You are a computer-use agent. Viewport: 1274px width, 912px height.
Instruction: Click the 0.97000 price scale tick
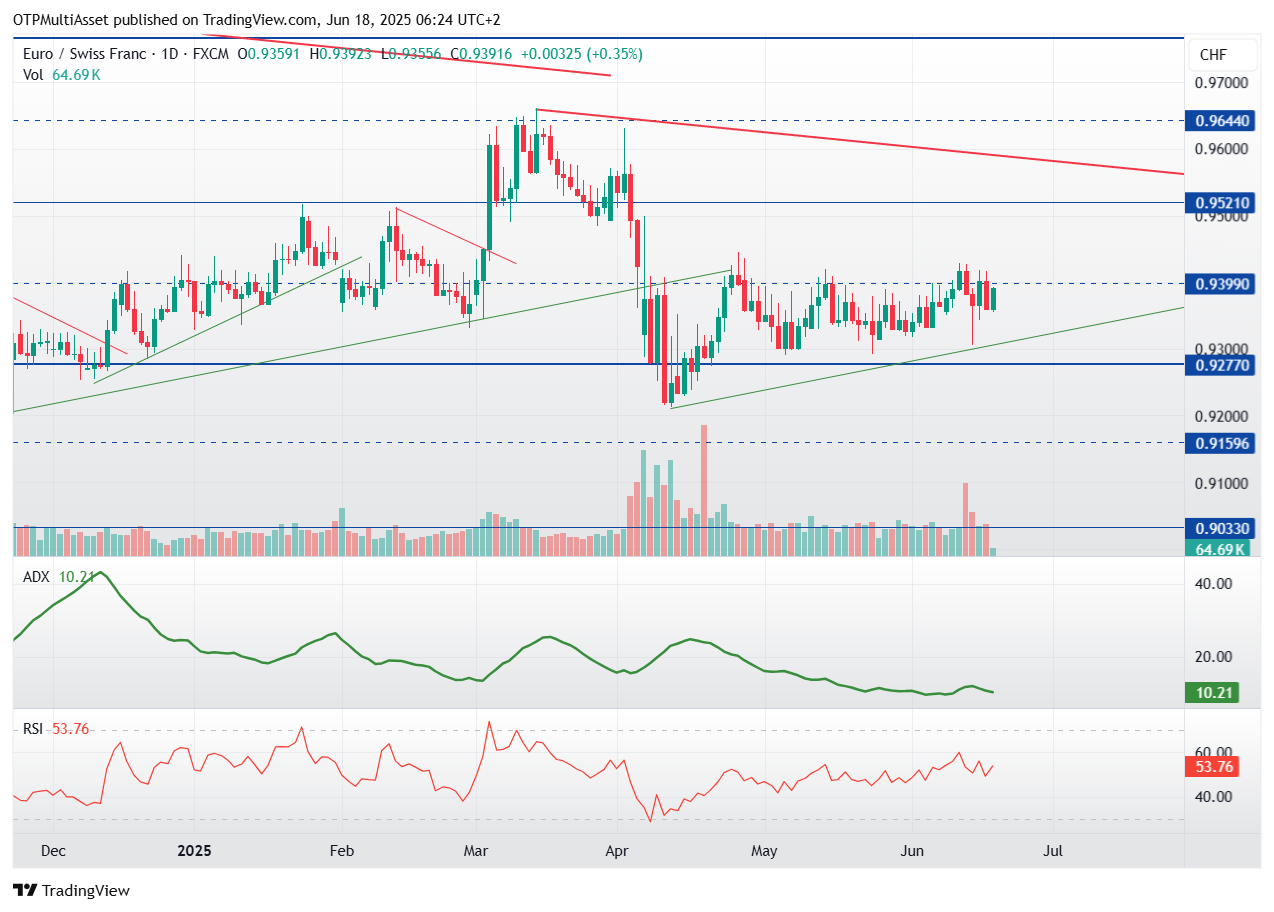pyautogui.click(x=1221, y=83)
